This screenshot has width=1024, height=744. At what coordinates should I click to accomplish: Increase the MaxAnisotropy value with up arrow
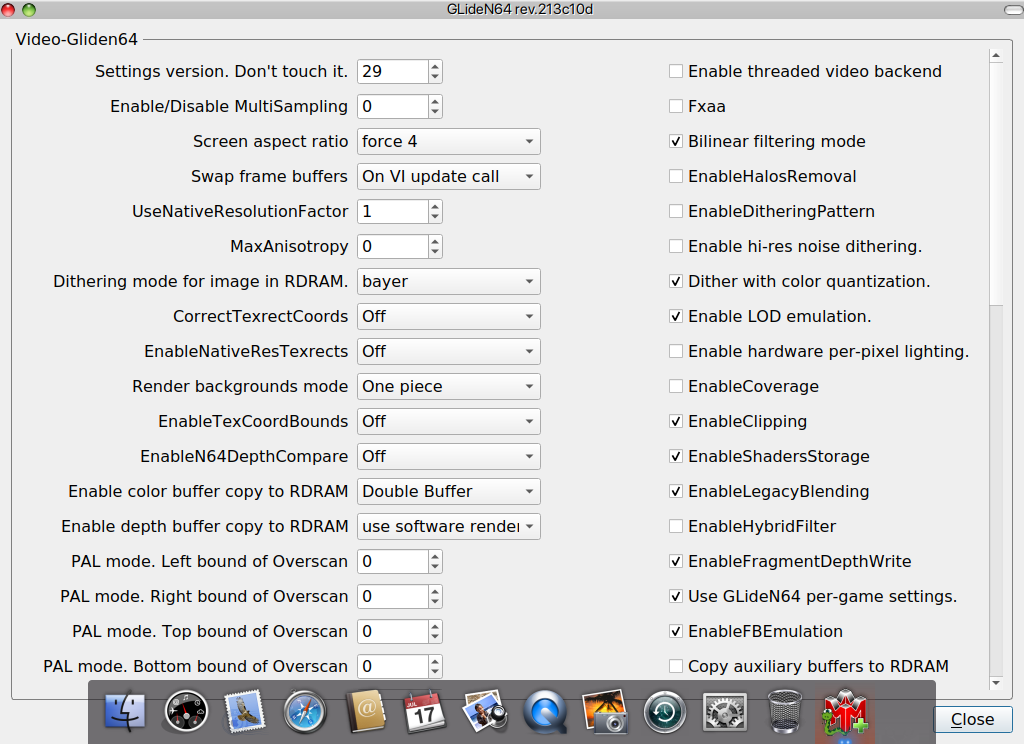[435, 241]
